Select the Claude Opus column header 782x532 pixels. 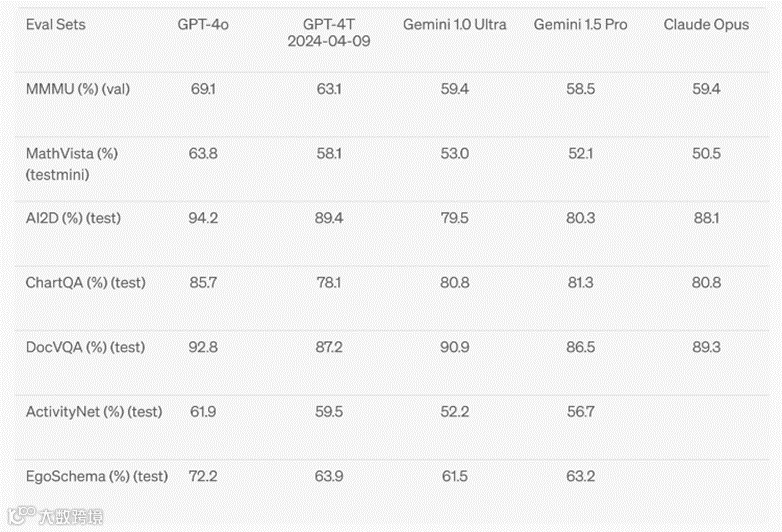[x=706, y=24]
